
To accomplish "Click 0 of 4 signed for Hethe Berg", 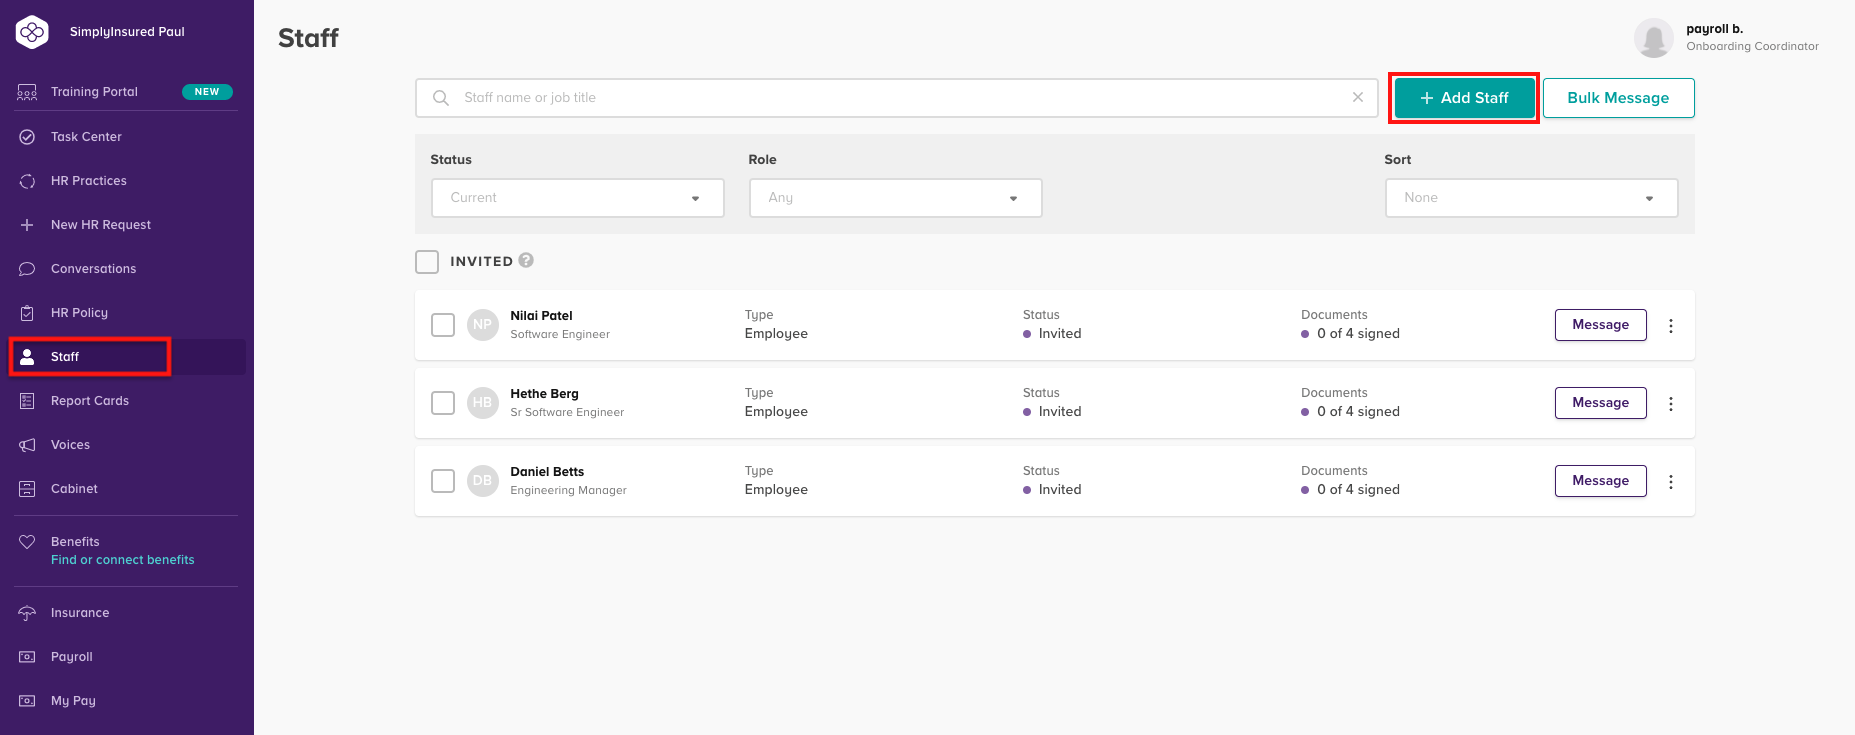I will point(1358,412).
